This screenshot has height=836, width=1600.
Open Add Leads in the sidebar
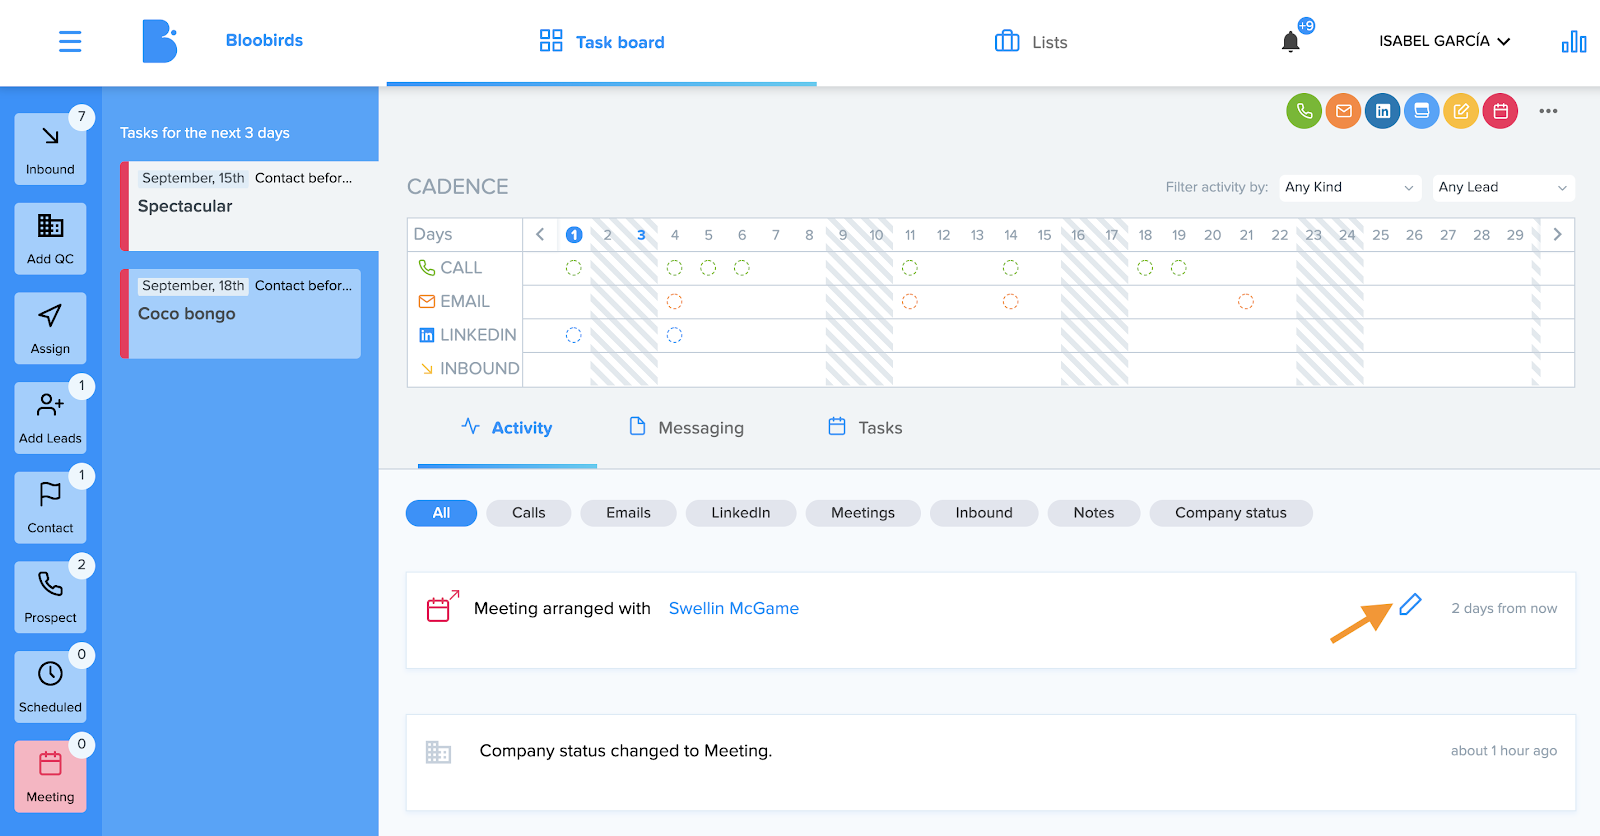[50, 418]
